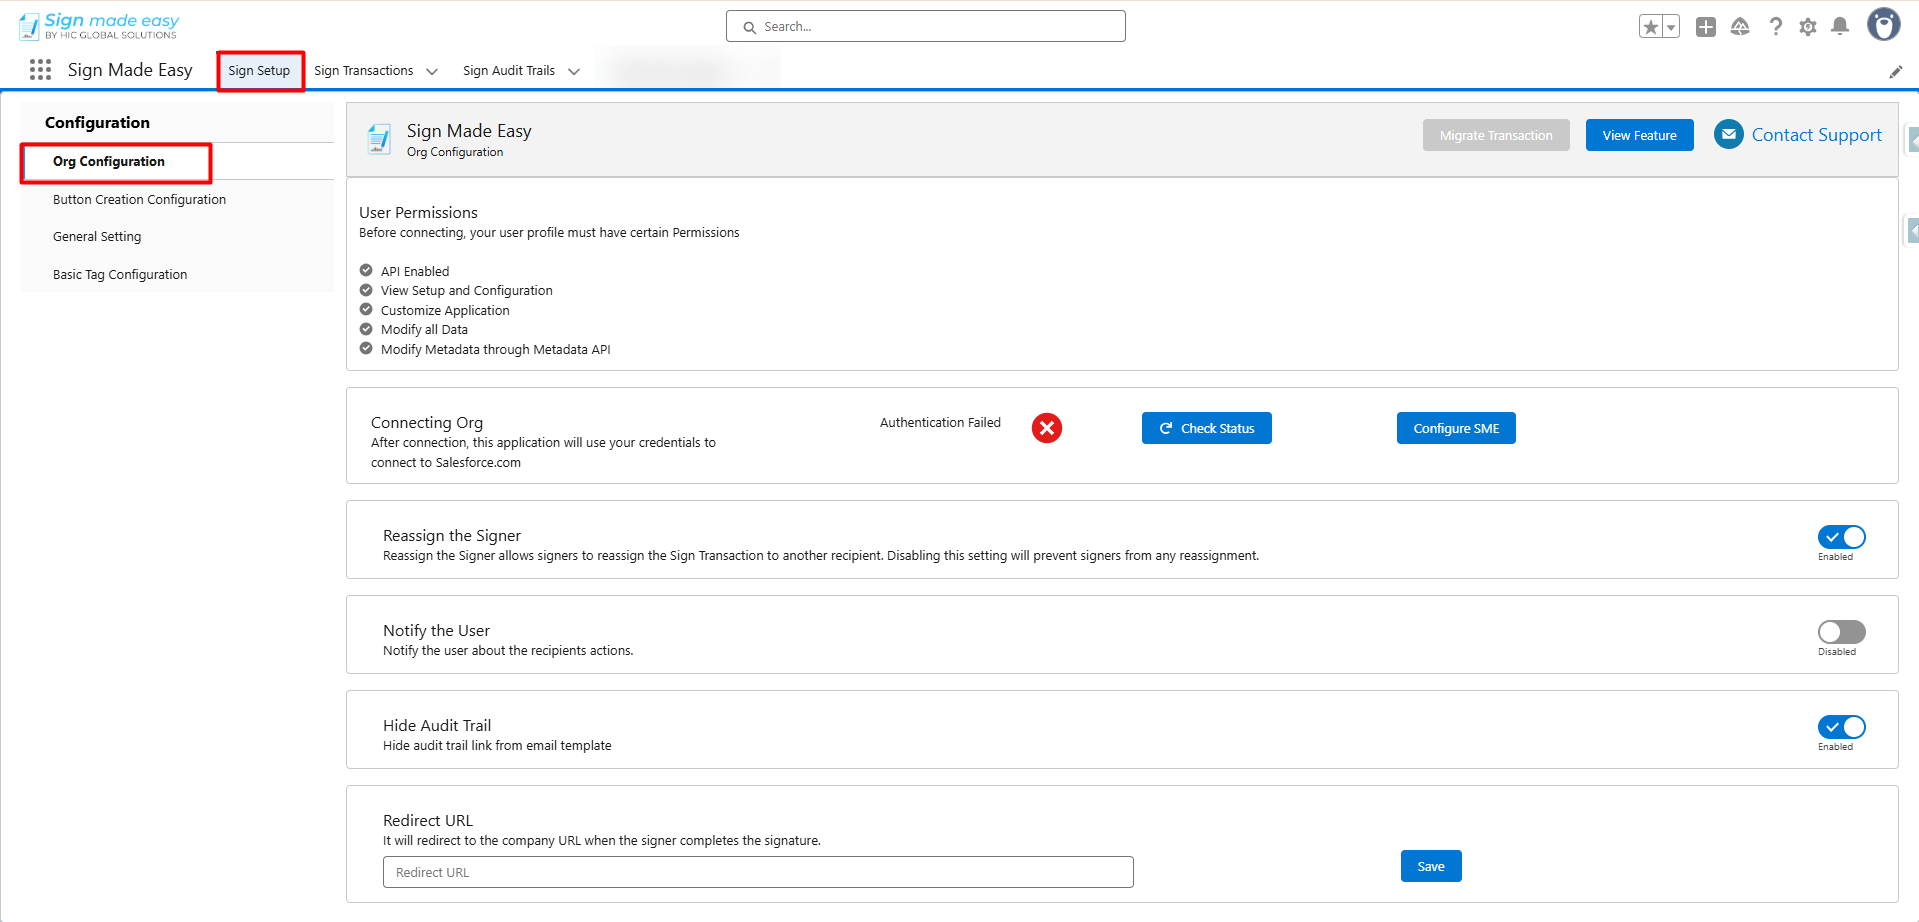Screen dimensions: 1919x922
Task: Open Global Actions plus icon
Action: point(1706,27)
